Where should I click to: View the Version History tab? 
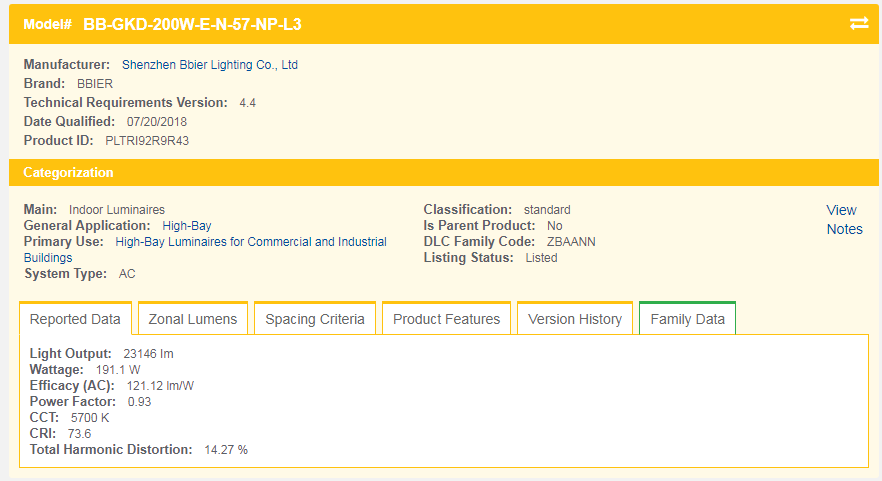tap(575, 319)
